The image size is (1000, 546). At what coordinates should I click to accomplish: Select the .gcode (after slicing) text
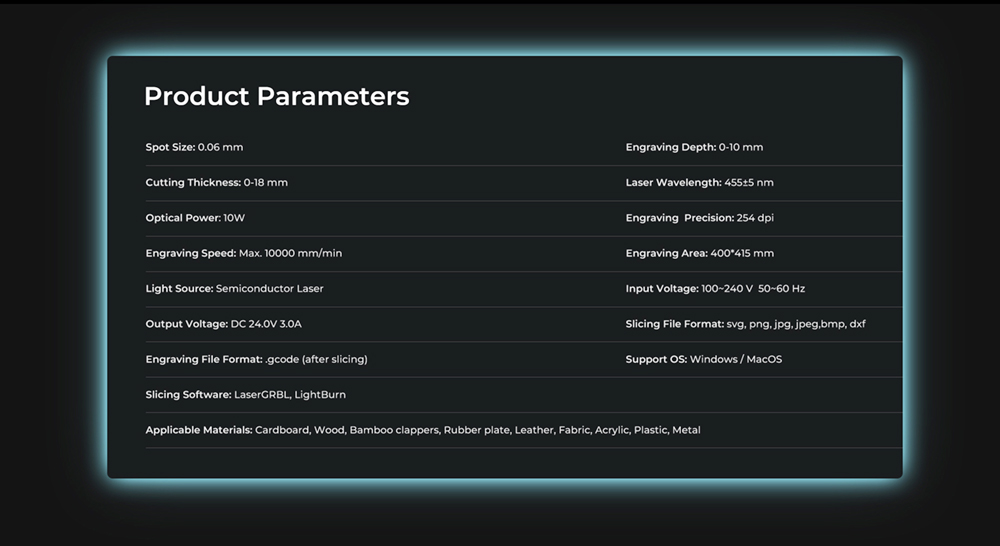(x=323, y=359)
